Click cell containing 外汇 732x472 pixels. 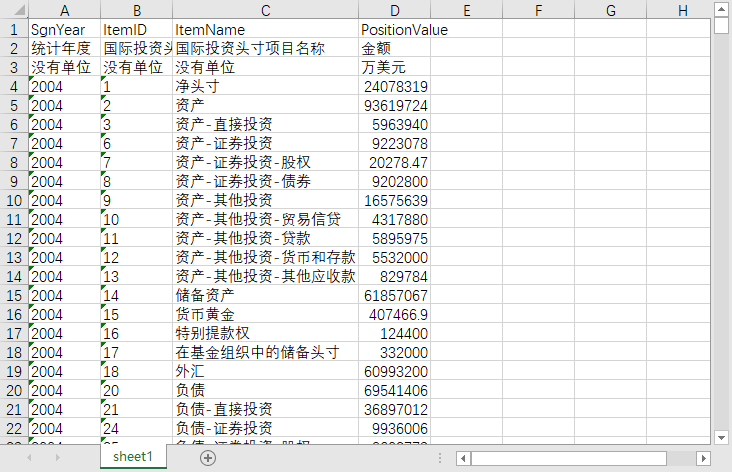coord(266,371)
